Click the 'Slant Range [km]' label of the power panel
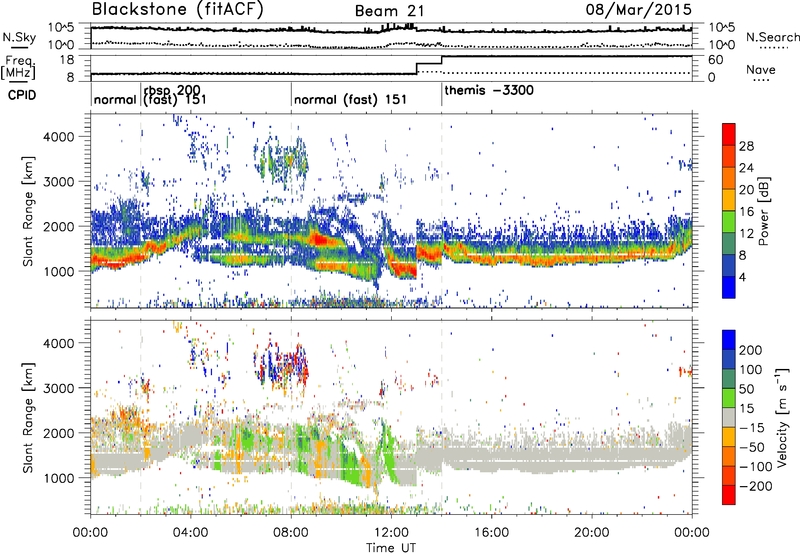This screenshot has height=554, width=800. click(28, 211)
